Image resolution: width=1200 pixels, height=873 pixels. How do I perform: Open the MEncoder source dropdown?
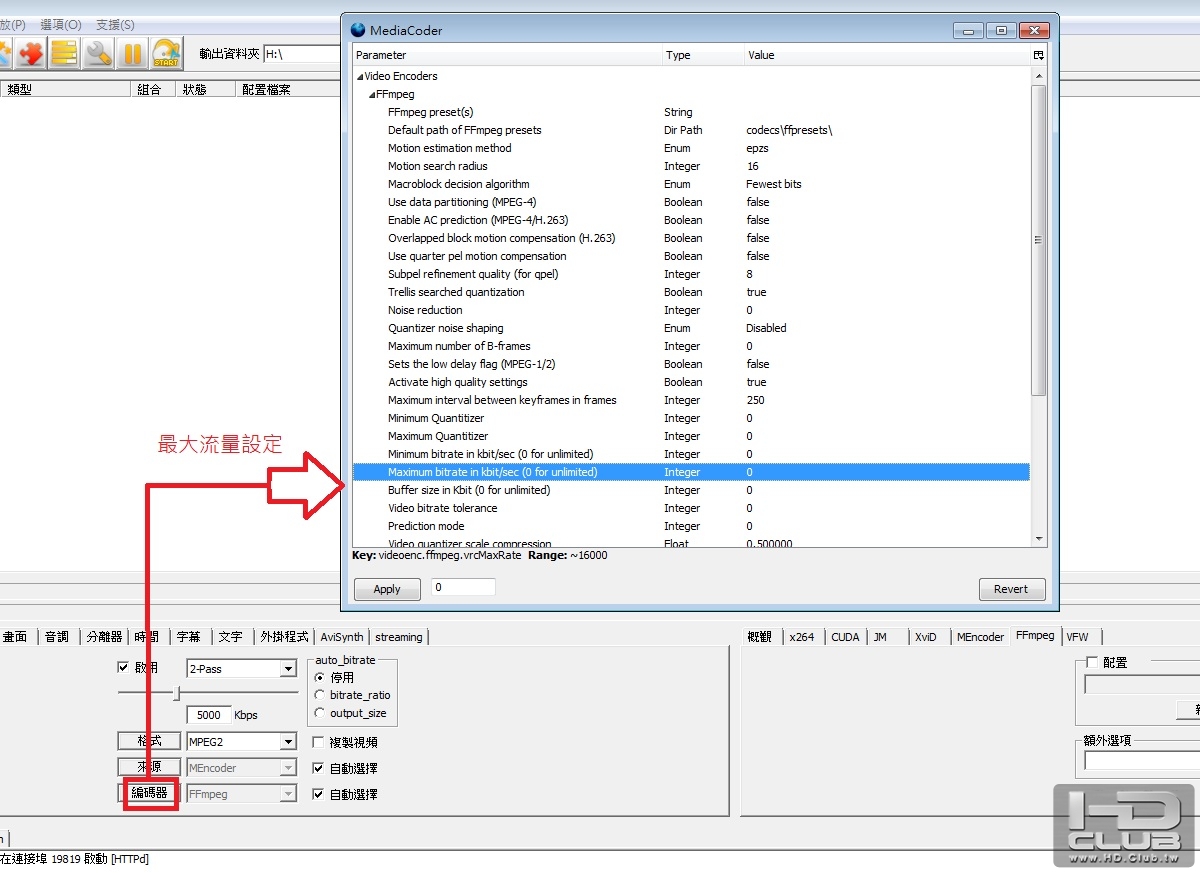coord(289,768)
